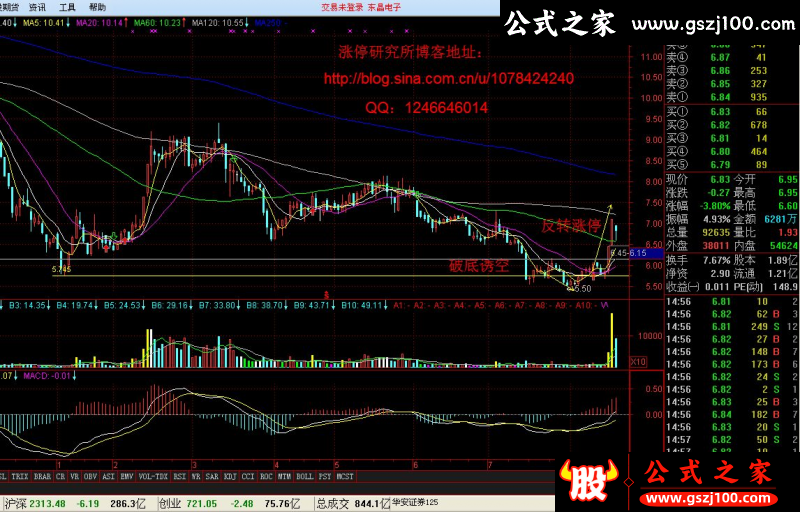This screenshot has height=512, width=800.
Task: Click the 交易未登录 login status link
Action: pyautogui.click(x=342, y=7)
